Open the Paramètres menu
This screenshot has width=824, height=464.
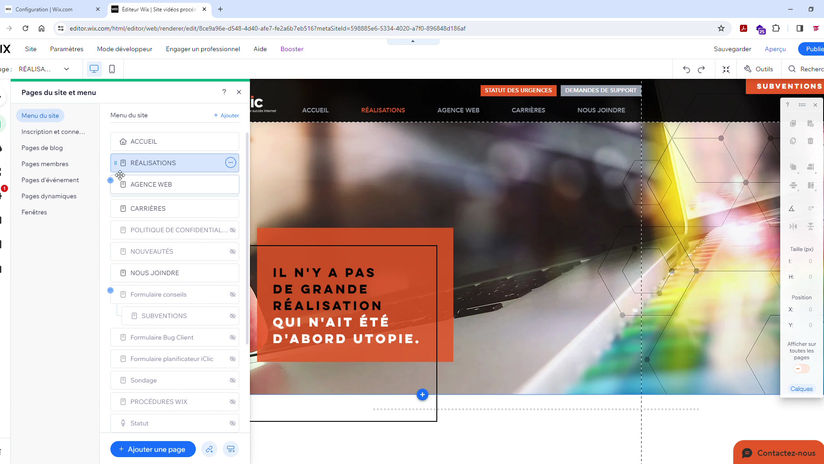[x=66, y=49]
